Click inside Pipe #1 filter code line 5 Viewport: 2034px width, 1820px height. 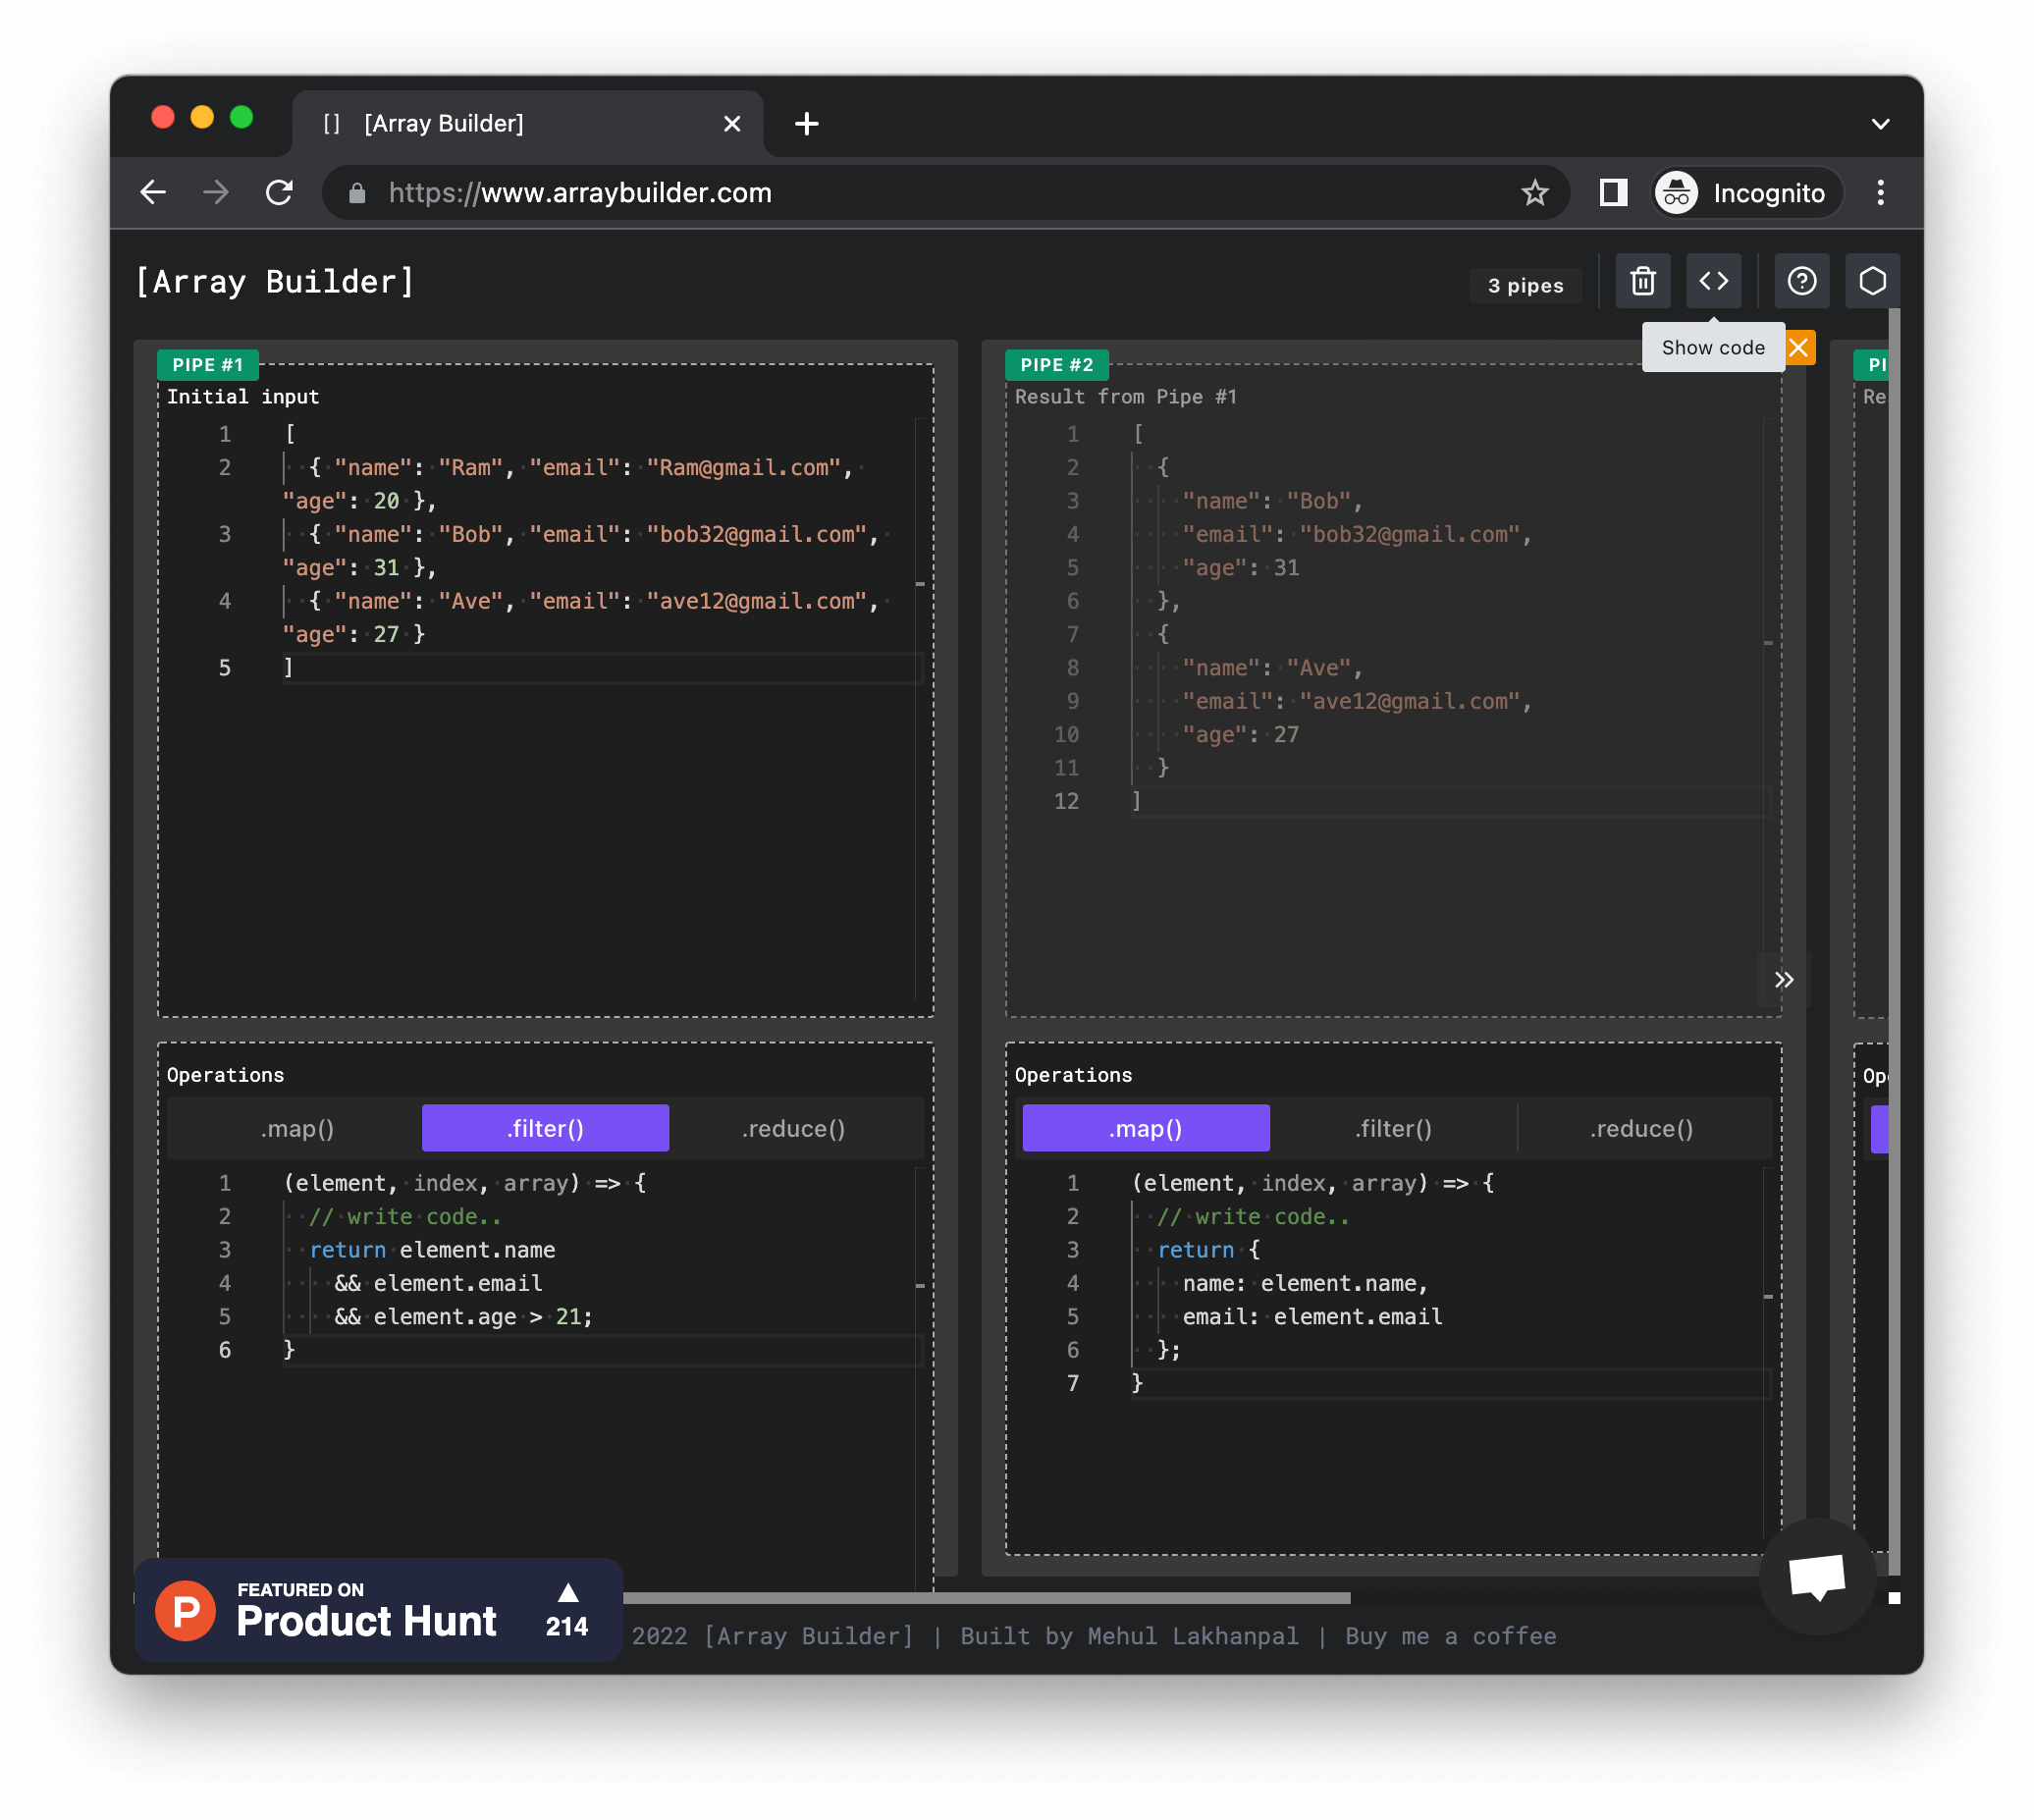point(463,1317)
